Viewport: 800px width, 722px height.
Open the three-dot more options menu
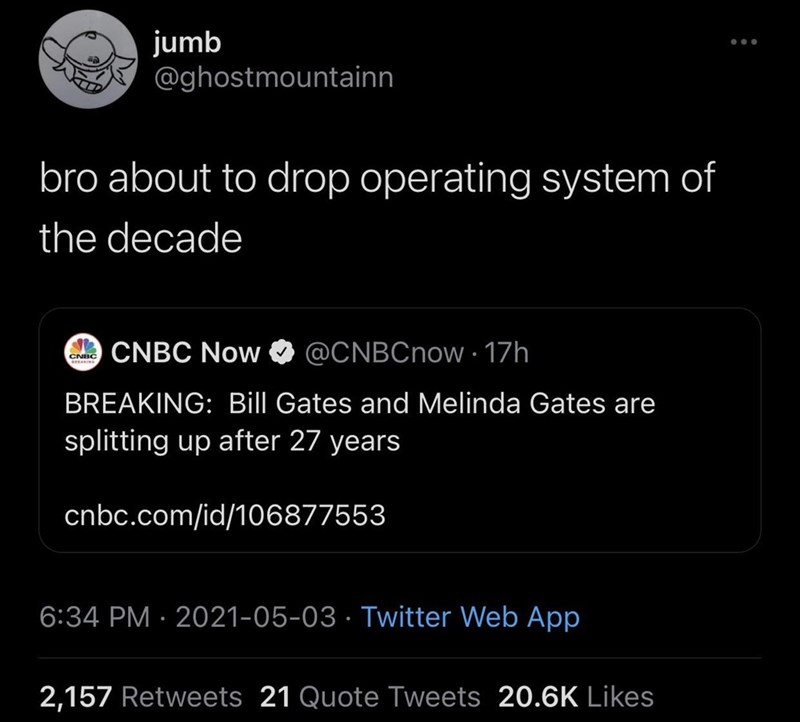point(744,44)
